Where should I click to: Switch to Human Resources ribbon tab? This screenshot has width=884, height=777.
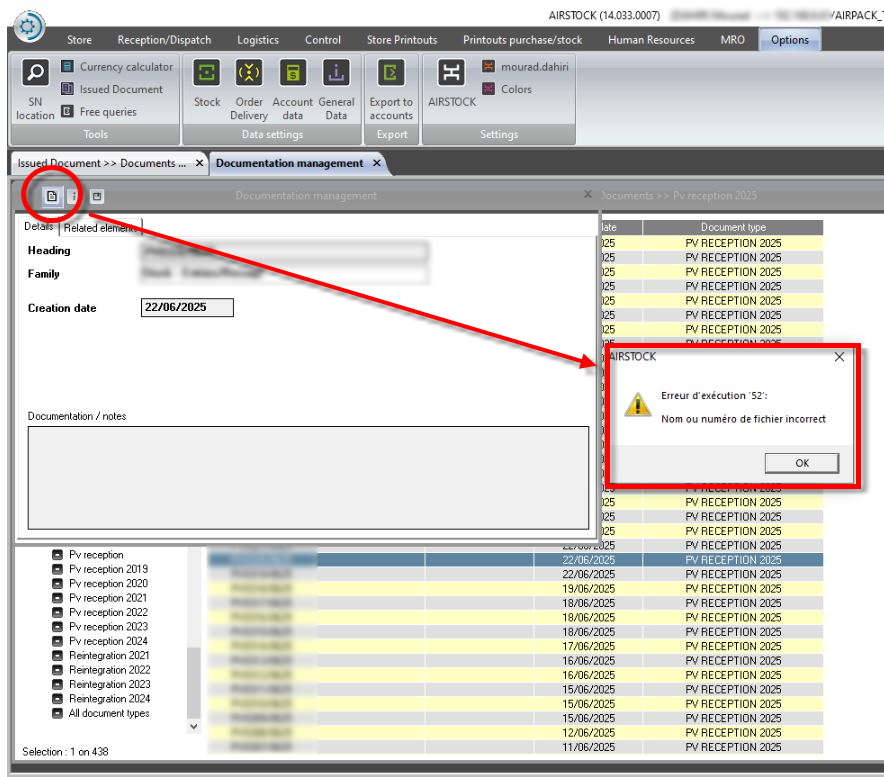click(x=651, y=40)
